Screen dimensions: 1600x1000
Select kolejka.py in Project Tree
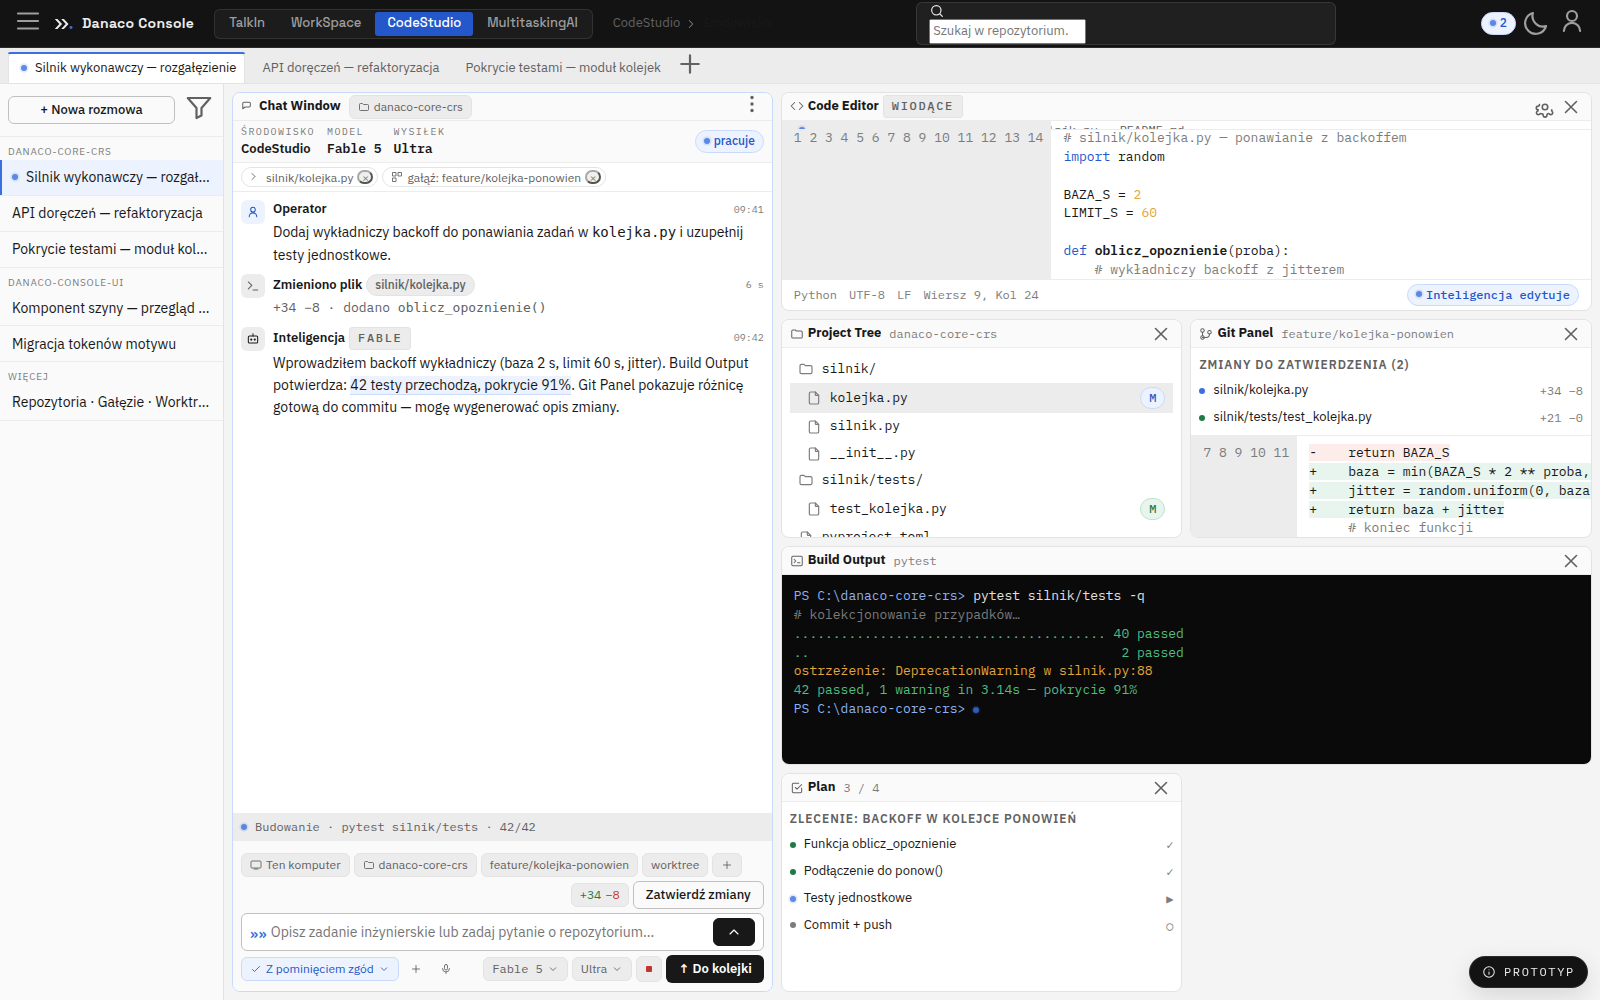click(981, 398)
